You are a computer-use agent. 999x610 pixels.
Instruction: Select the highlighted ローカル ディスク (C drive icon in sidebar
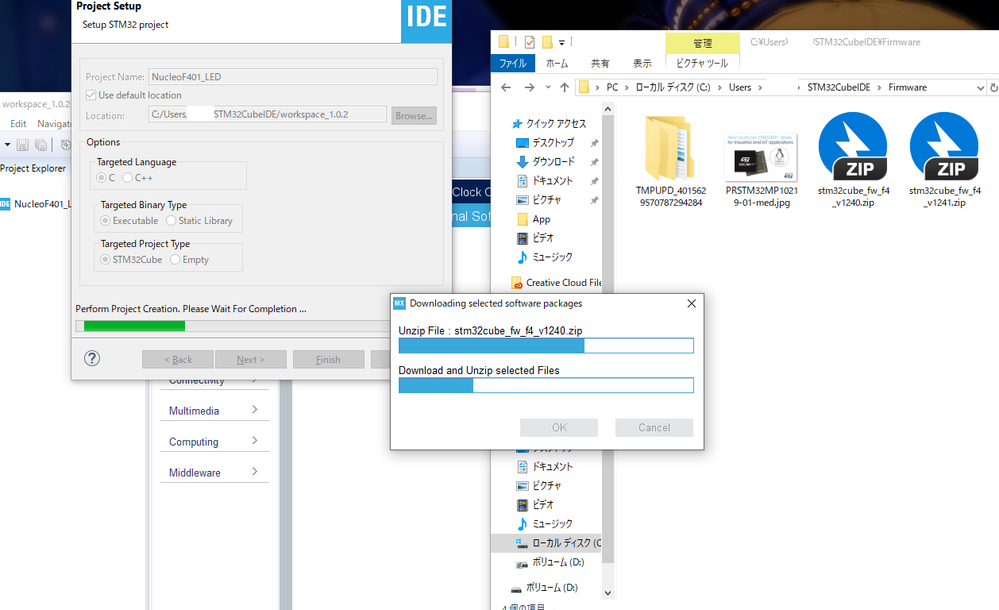pos(522,543)
